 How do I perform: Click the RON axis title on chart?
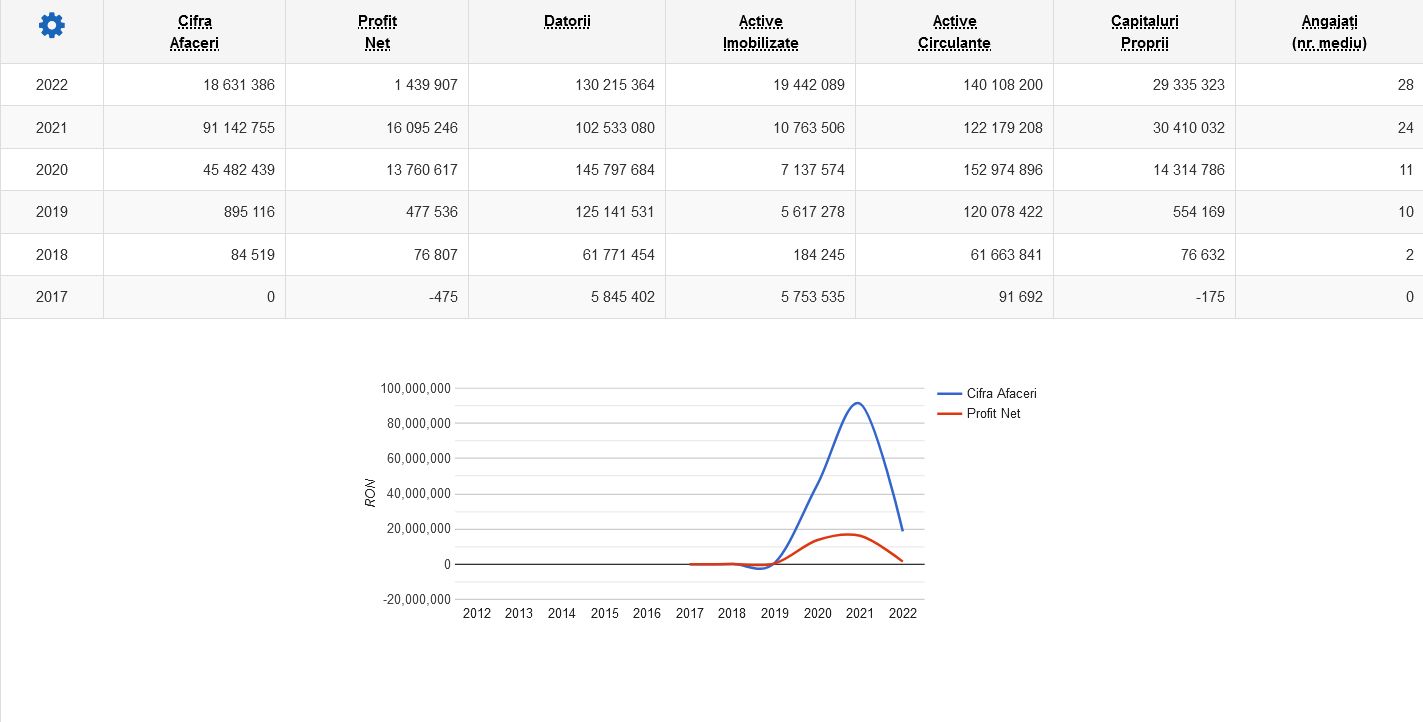pyautogui.click(x=370, y=493)
